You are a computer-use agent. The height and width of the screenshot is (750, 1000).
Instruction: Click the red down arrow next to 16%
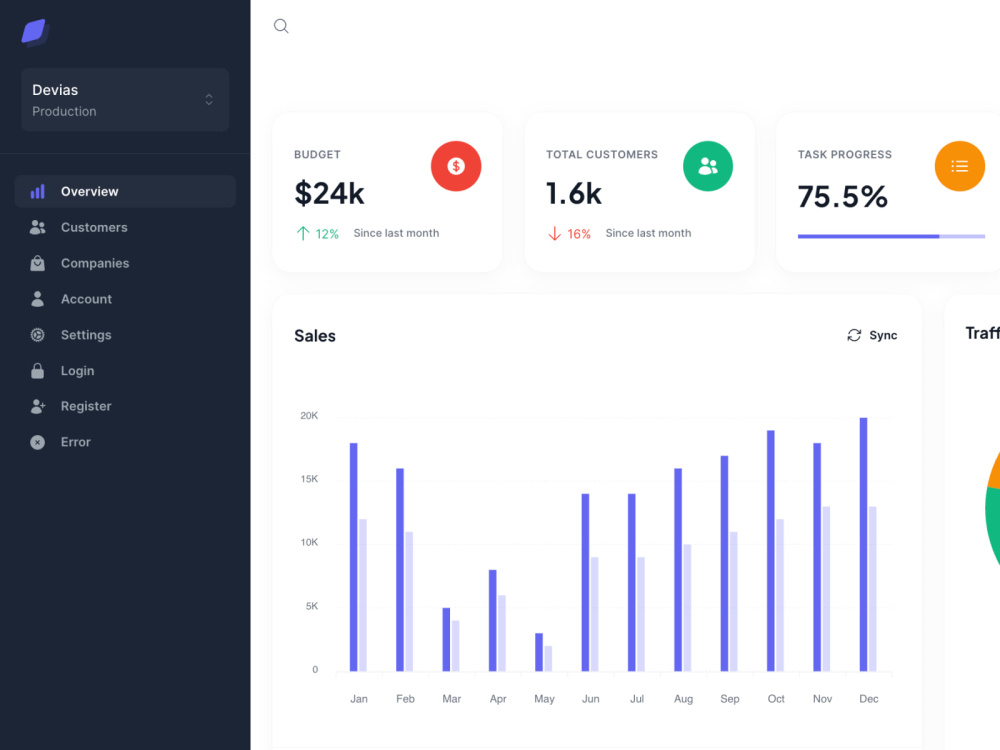(555, 233)
